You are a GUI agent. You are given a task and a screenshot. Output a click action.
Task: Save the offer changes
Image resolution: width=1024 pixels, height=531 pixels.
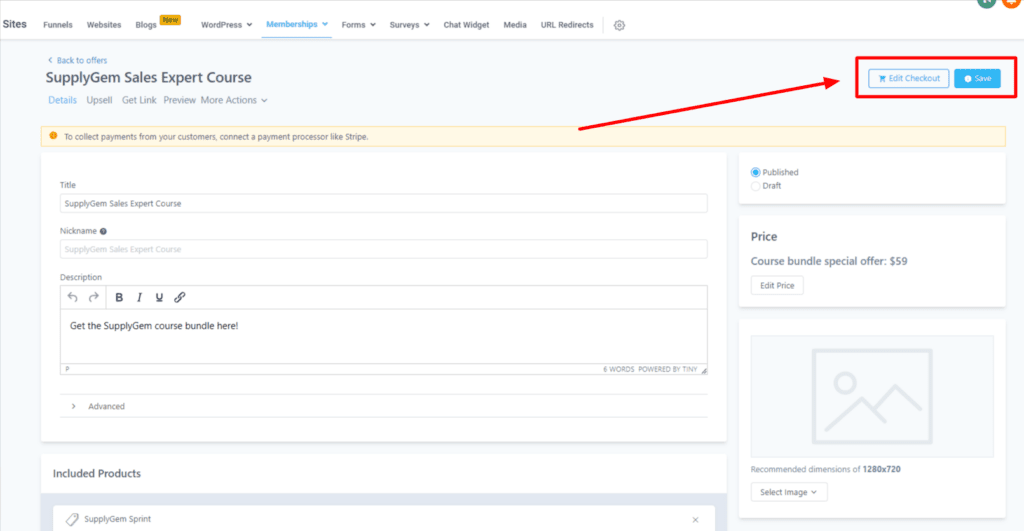977,78
